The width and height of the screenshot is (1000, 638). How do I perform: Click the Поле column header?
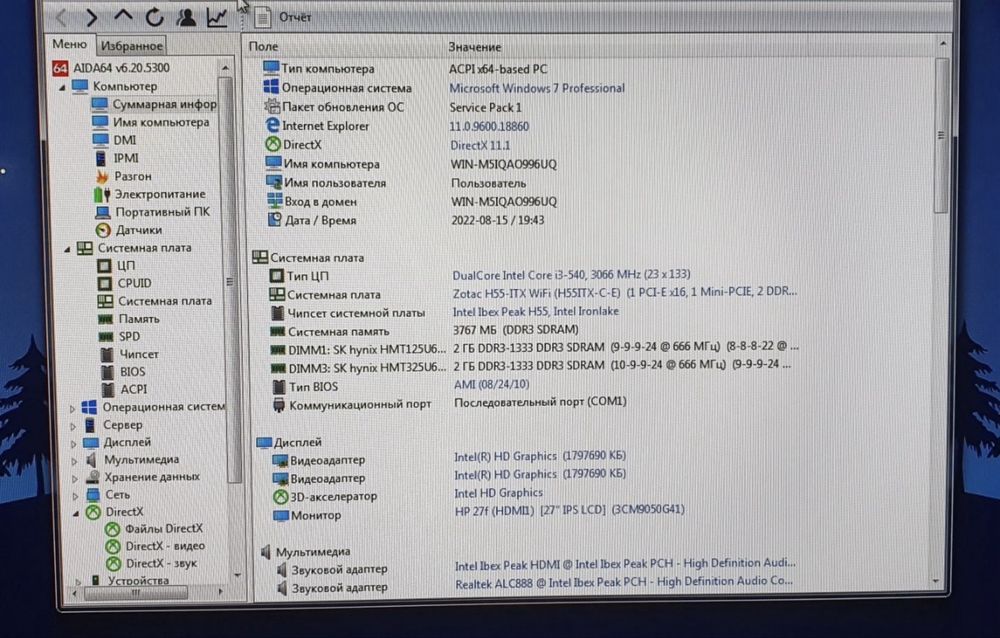tap(263, 46)
